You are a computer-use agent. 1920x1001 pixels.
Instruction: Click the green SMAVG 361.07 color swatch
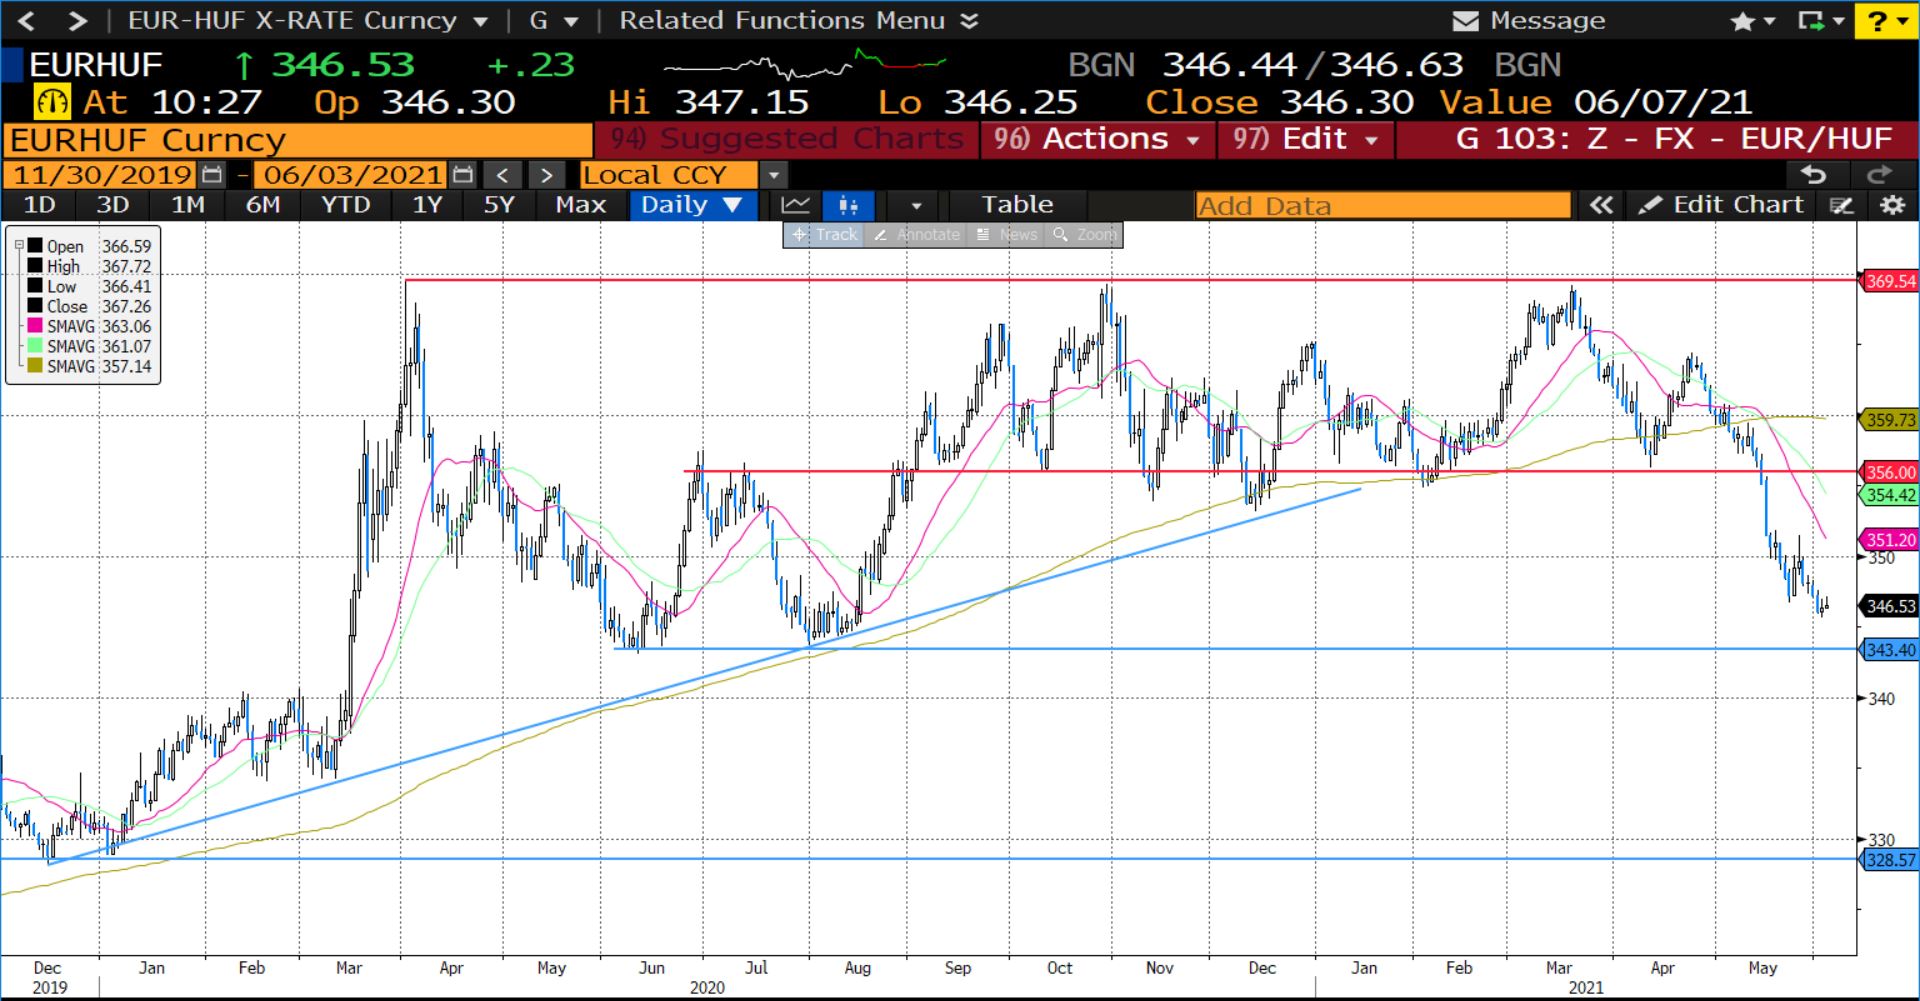pyautogui.click(x=35, y=346)
